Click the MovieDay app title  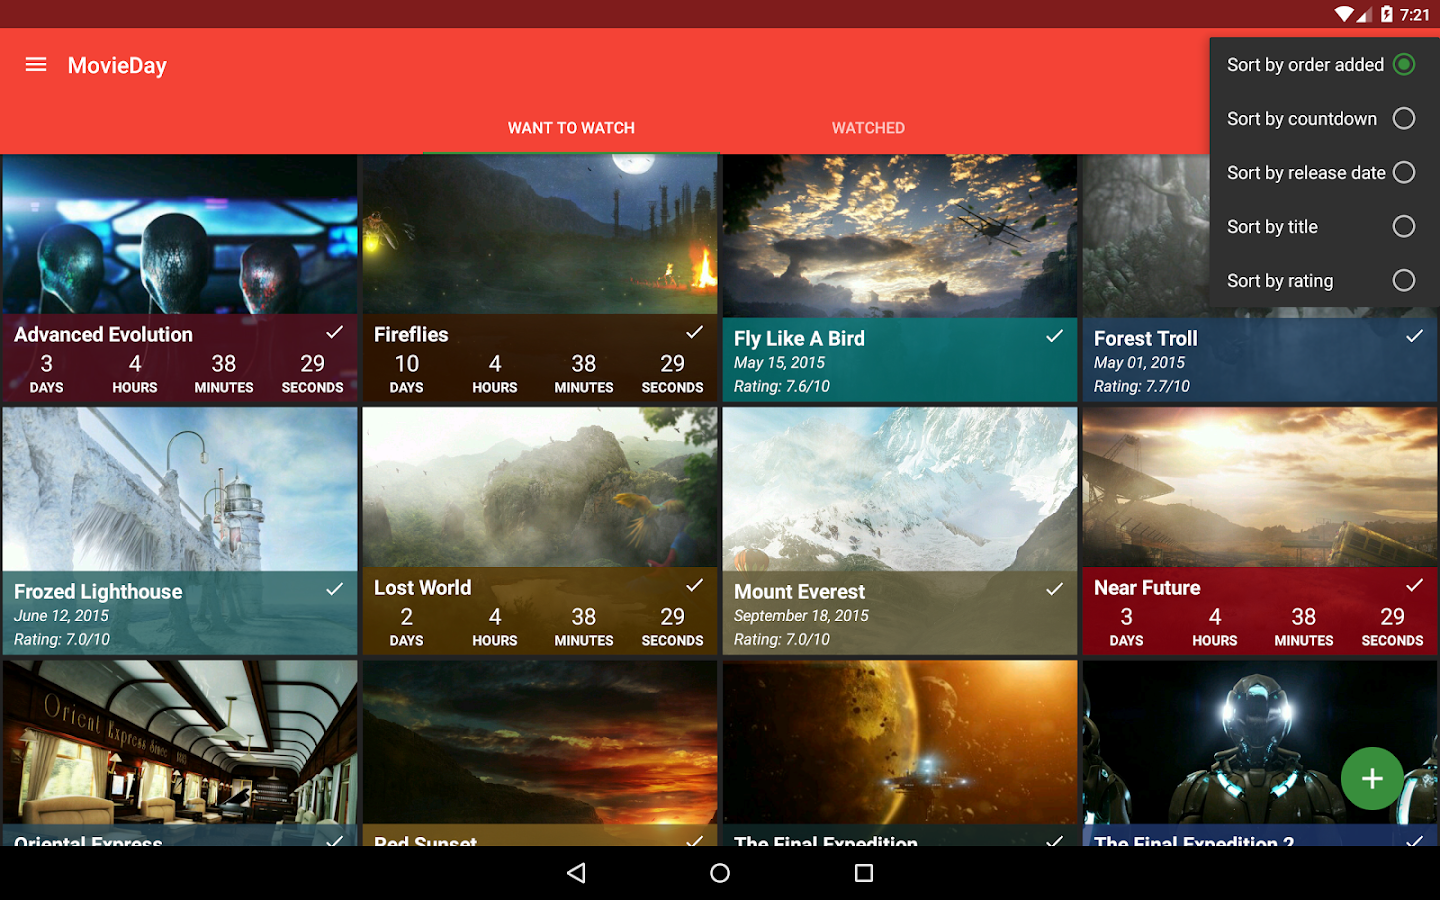[117, 66]
